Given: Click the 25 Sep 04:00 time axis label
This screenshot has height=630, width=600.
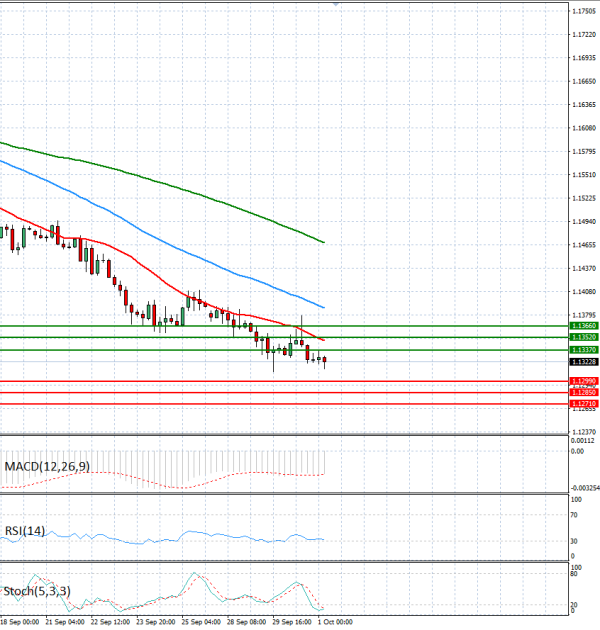Looking at the screenshot, I should coord(201,622).
